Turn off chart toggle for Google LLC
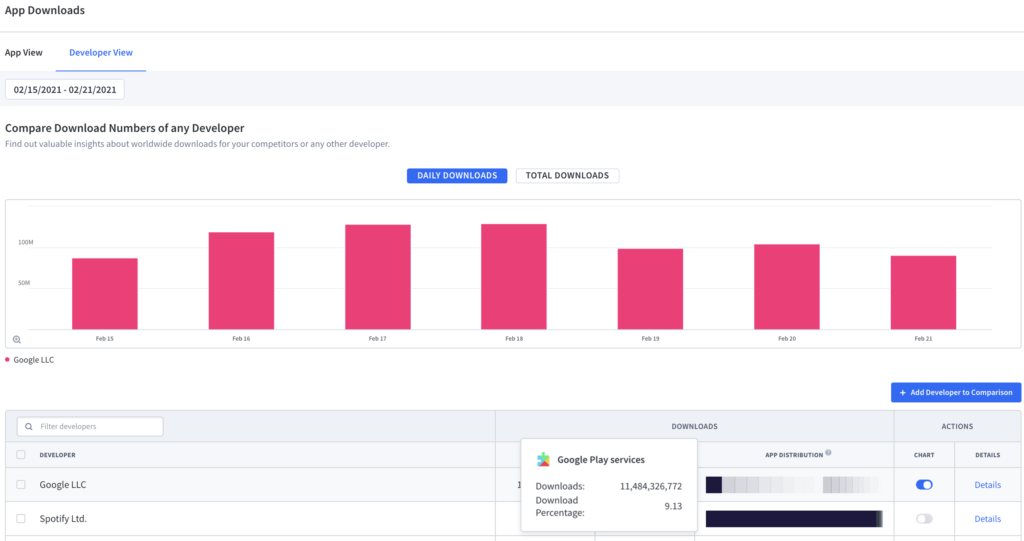Image resolution: width=1024 pixels, height=541 pixels. click(x=924, y=485)
